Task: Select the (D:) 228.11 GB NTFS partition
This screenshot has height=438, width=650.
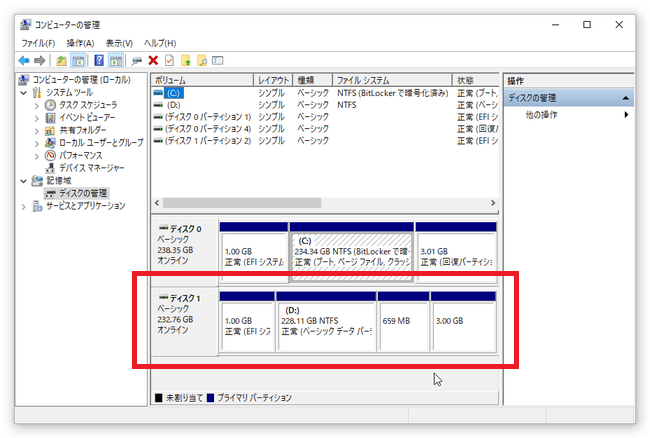Action: [x=326, y=320]
